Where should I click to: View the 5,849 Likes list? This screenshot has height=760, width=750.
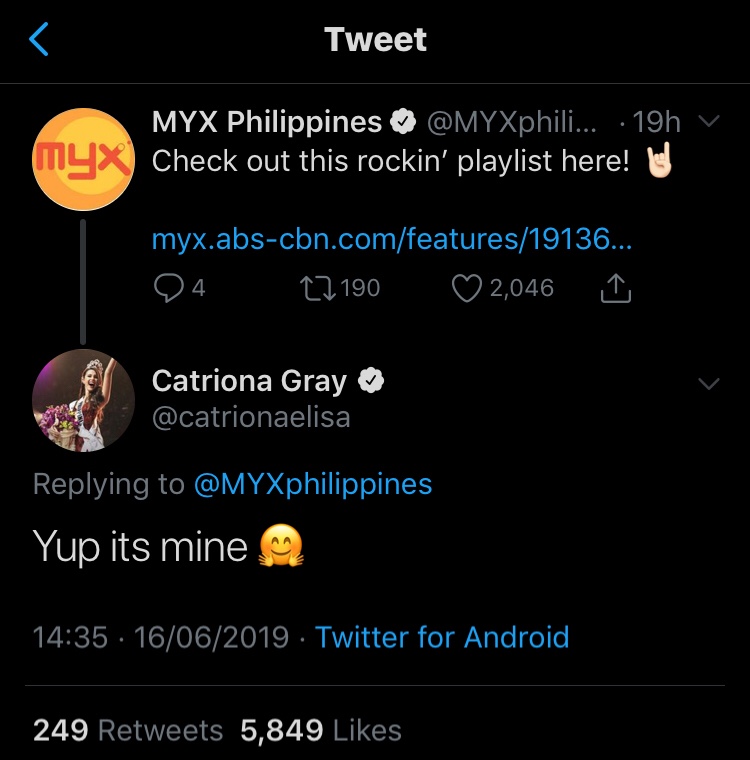(320, 730)
